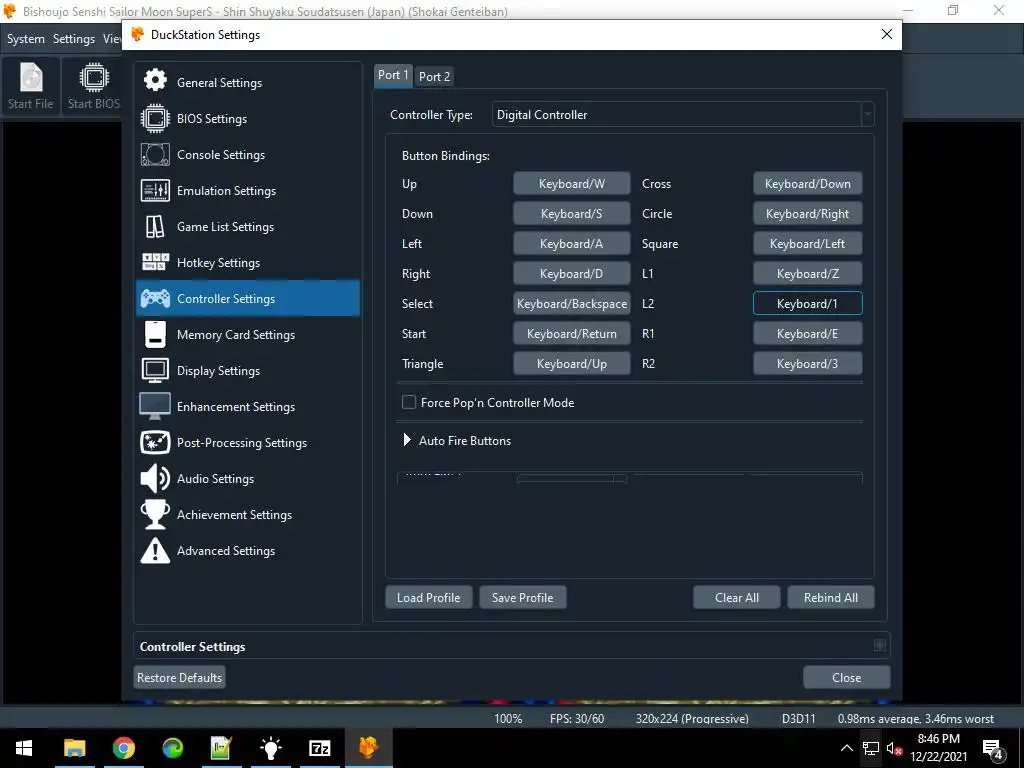Open Enhancement Settings icon
1024x768 pixels.
(155, 406)
